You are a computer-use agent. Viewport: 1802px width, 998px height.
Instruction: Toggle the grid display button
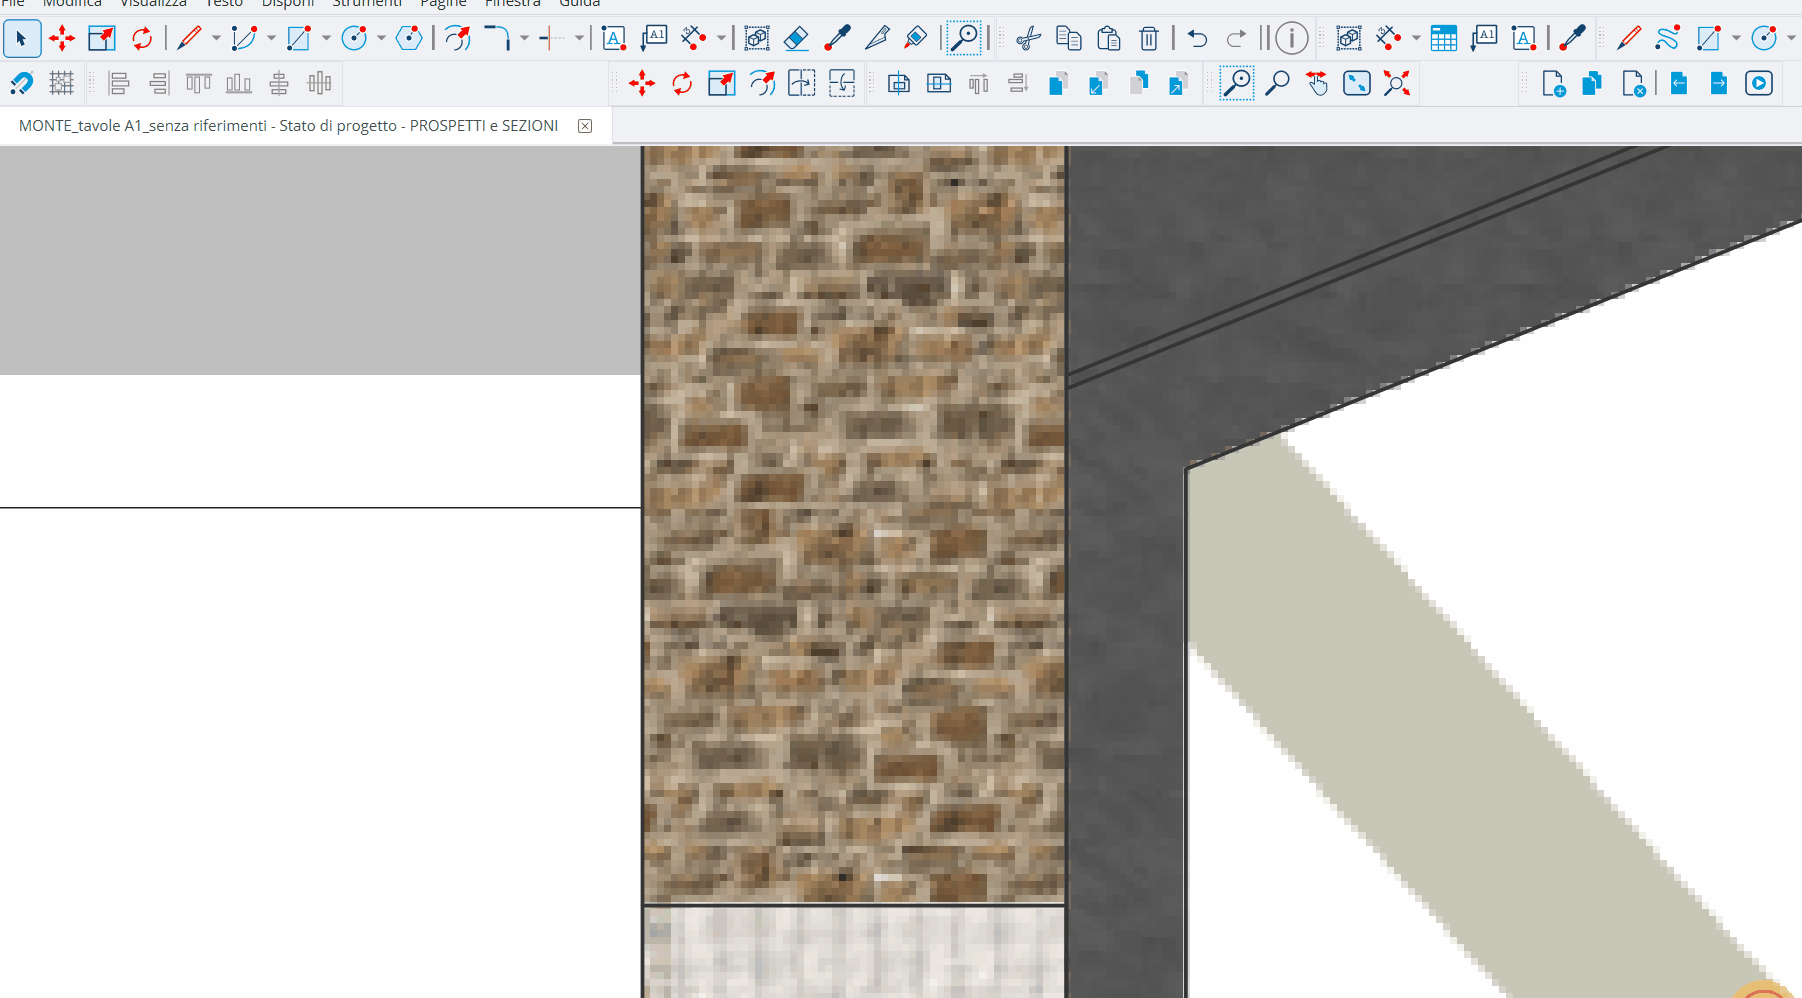pyautogui.click(x=62, y=84)
